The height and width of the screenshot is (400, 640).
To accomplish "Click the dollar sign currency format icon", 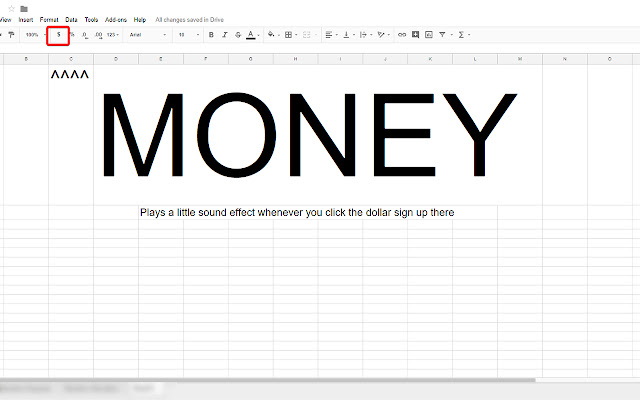I will point(58,35).
